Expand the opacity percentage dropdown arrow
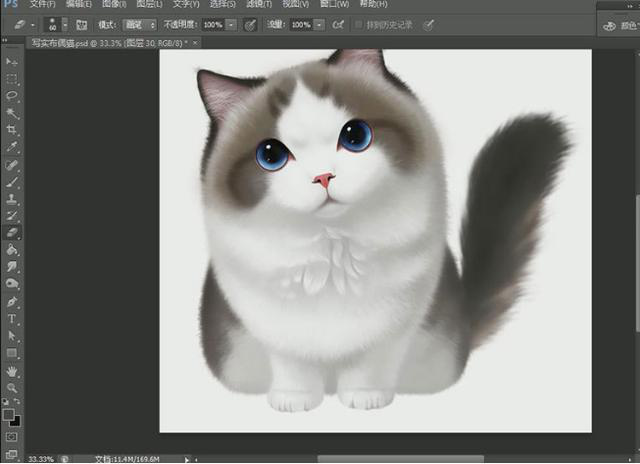The width and height of the screenshot is (640, 464). pos(232,24)
